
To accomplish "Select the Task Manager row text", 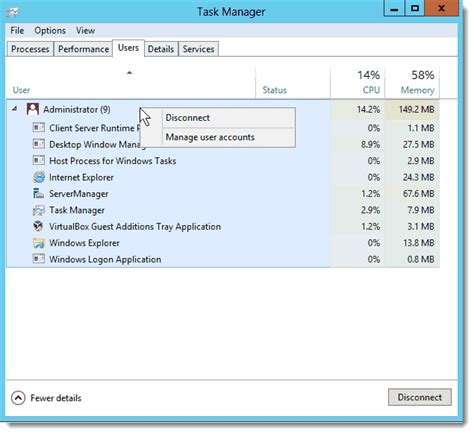I will (x=77, y=210).
